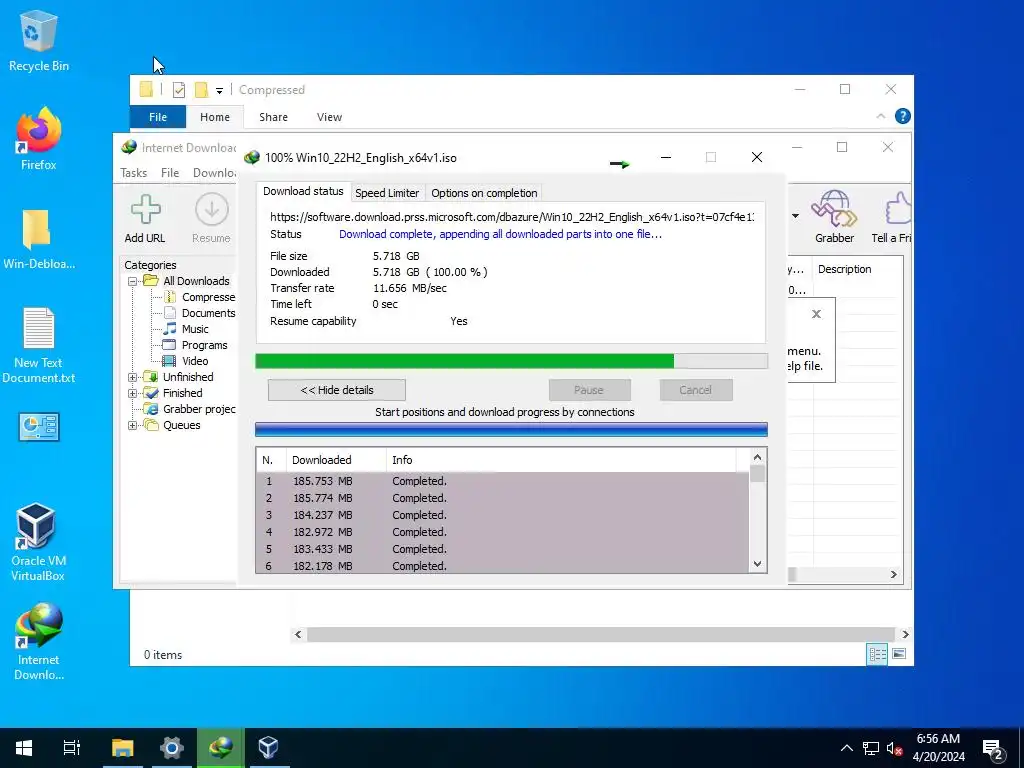Click the Windows Start button

(x=24, y=748)
